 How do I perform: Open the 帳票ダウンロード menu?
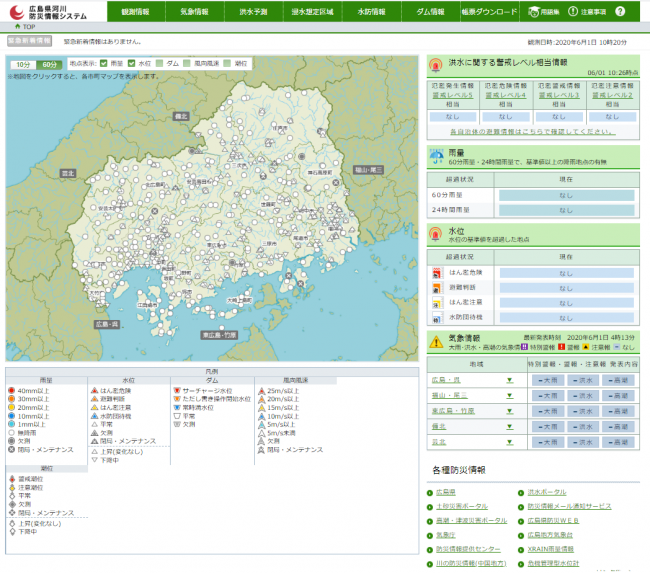pyautogui.click(x=490, y=12)
